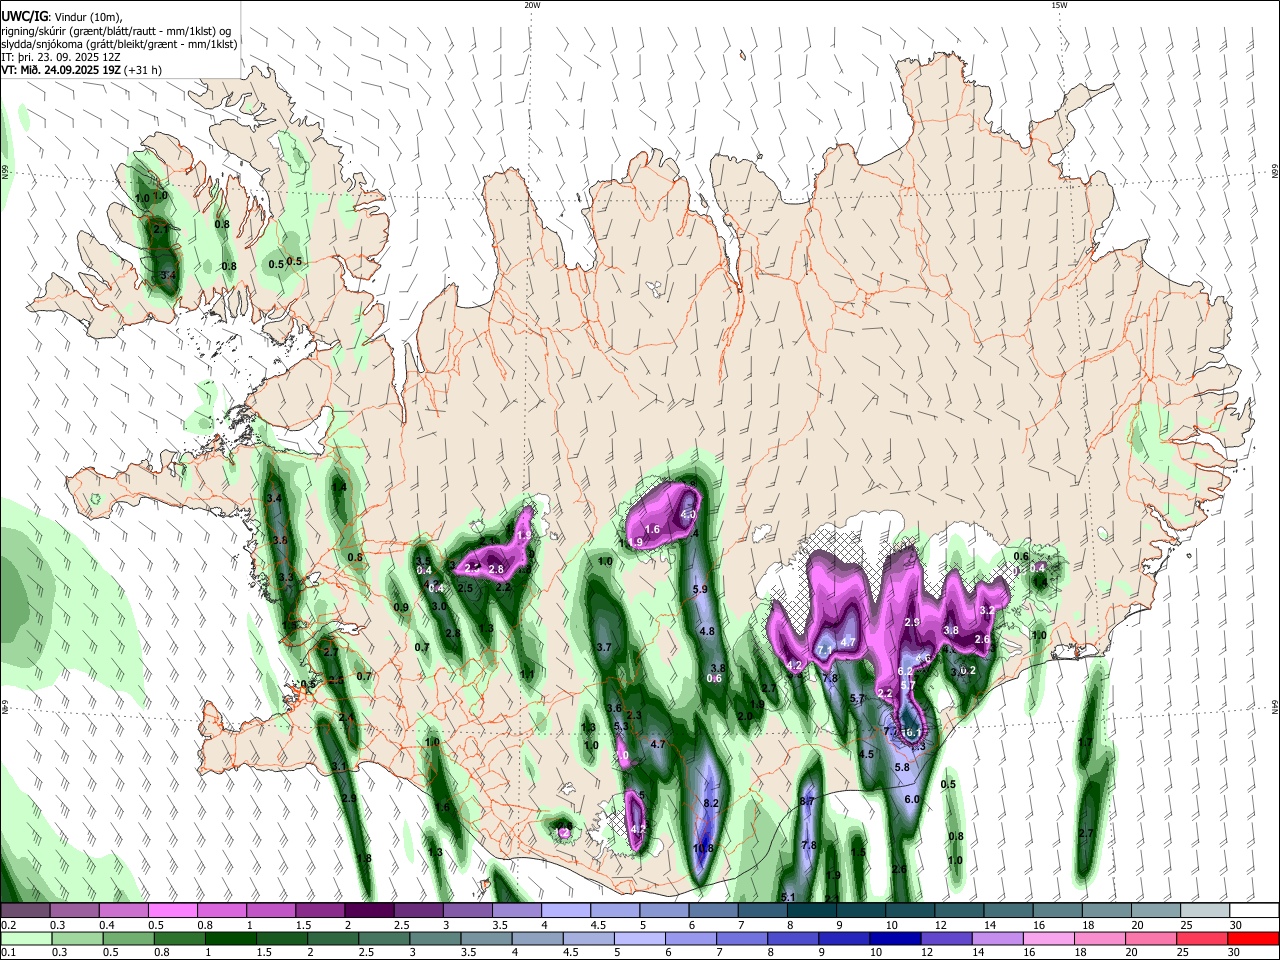Select the grey-blue 3.5–4 mm rain swatch

click(486, 938)
